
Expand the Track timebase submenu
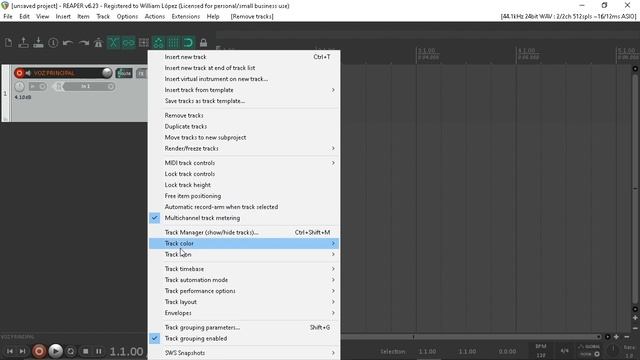pyautogui.click(x=244, y=269)
